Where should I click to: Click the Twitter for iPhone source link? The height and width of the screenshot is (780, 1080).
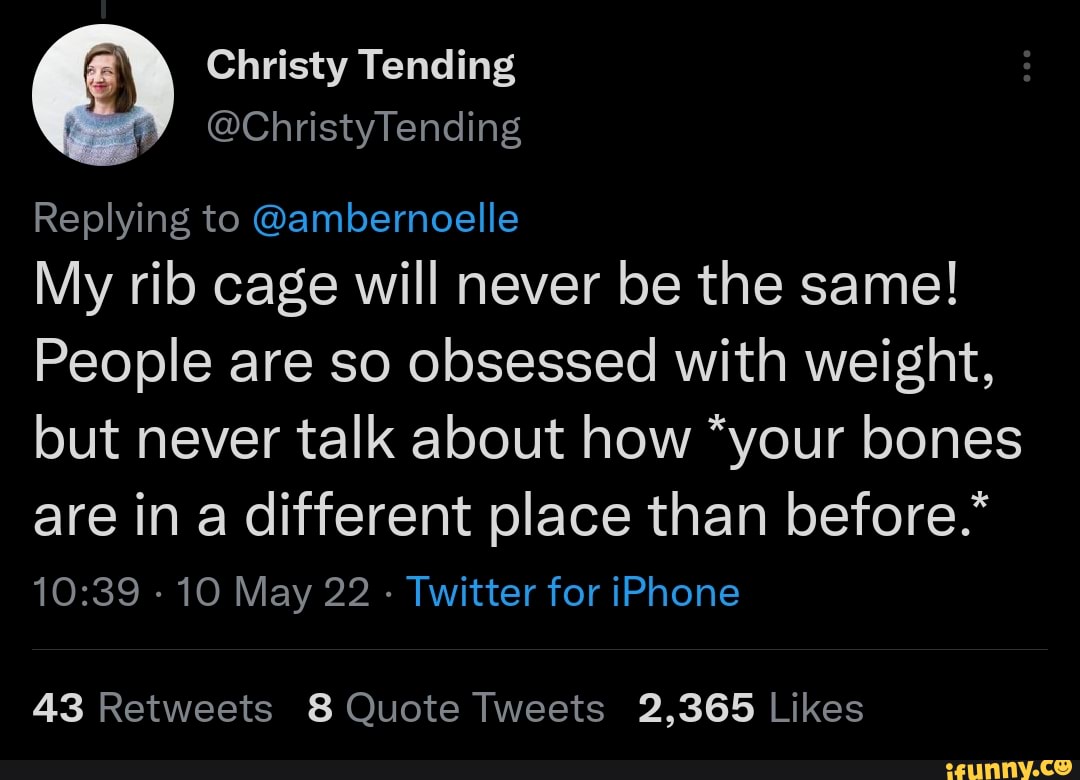(x=572, y=592)
